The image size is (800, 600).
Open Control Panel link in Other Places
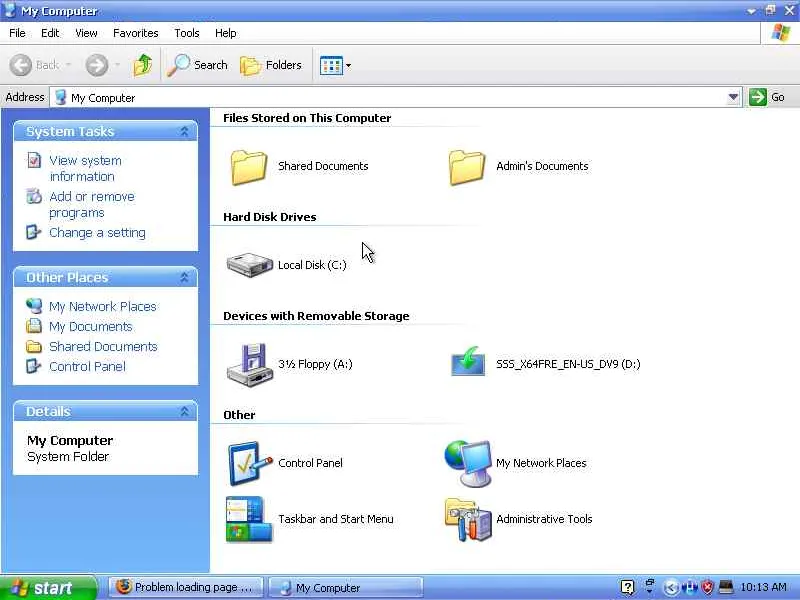87,366
